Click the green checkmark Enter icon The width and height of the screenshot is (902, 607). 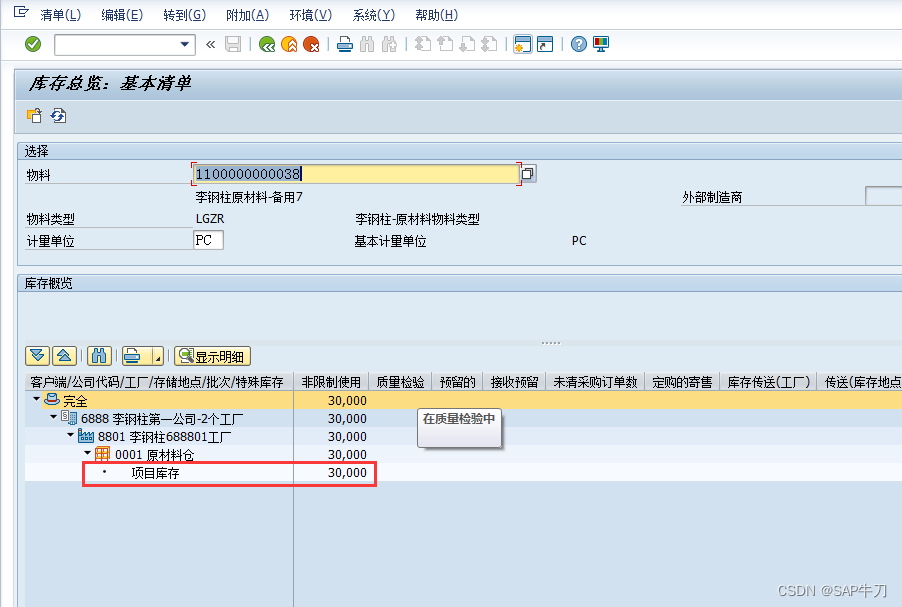[33, 44]
